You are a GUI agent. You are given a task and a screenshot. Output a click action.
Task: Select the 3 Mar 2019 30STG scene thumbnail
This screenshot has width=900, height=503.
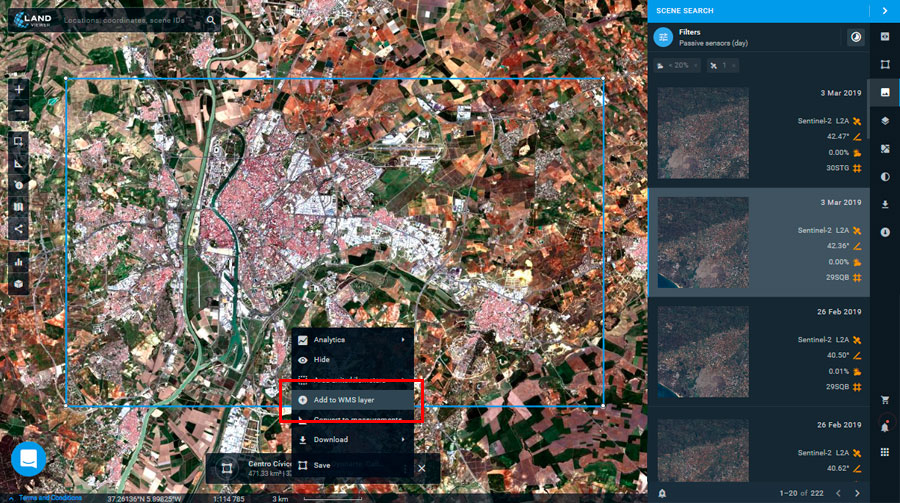(703, 133)
